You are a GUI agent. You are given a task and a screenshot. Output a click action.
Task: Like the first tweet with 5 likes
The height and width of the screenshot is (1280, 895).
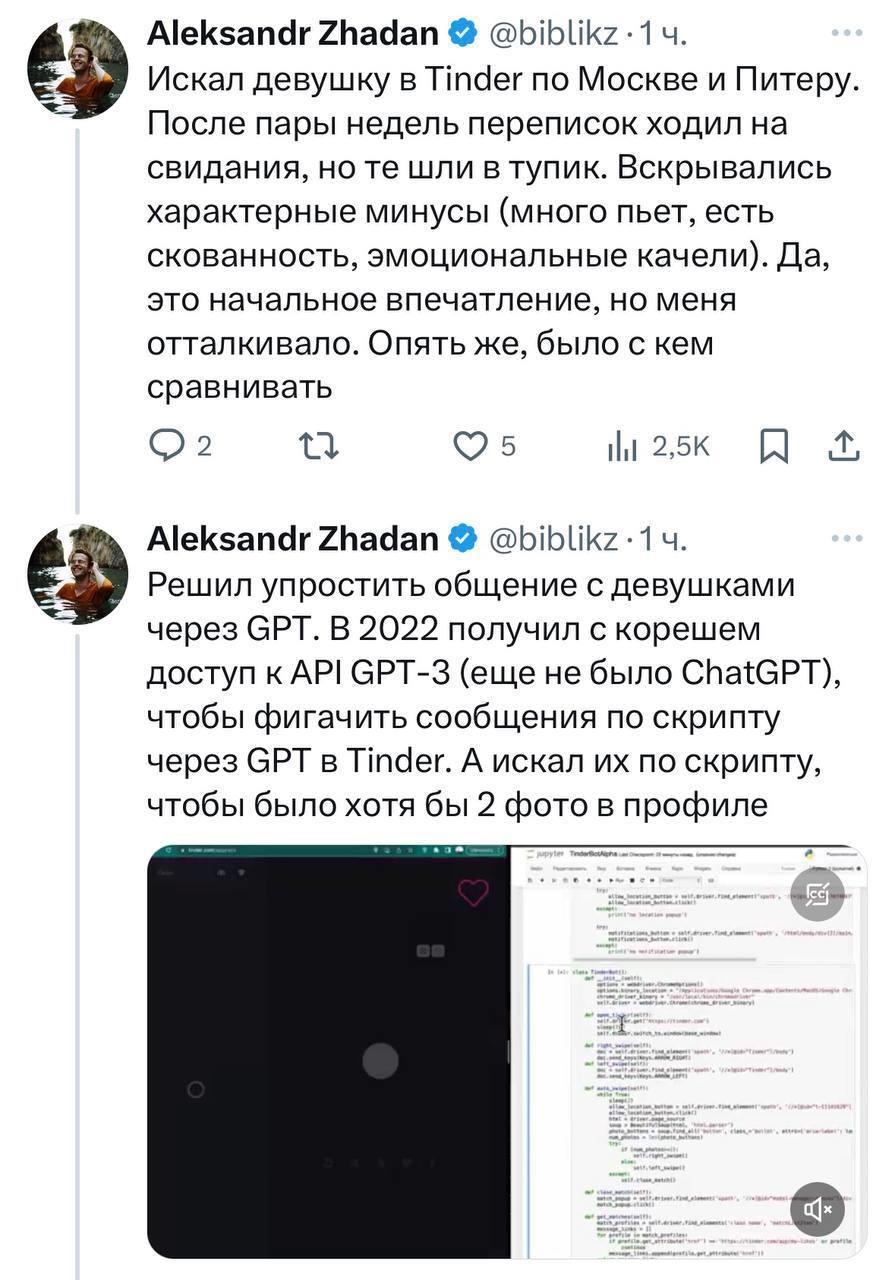coord(471,447)
